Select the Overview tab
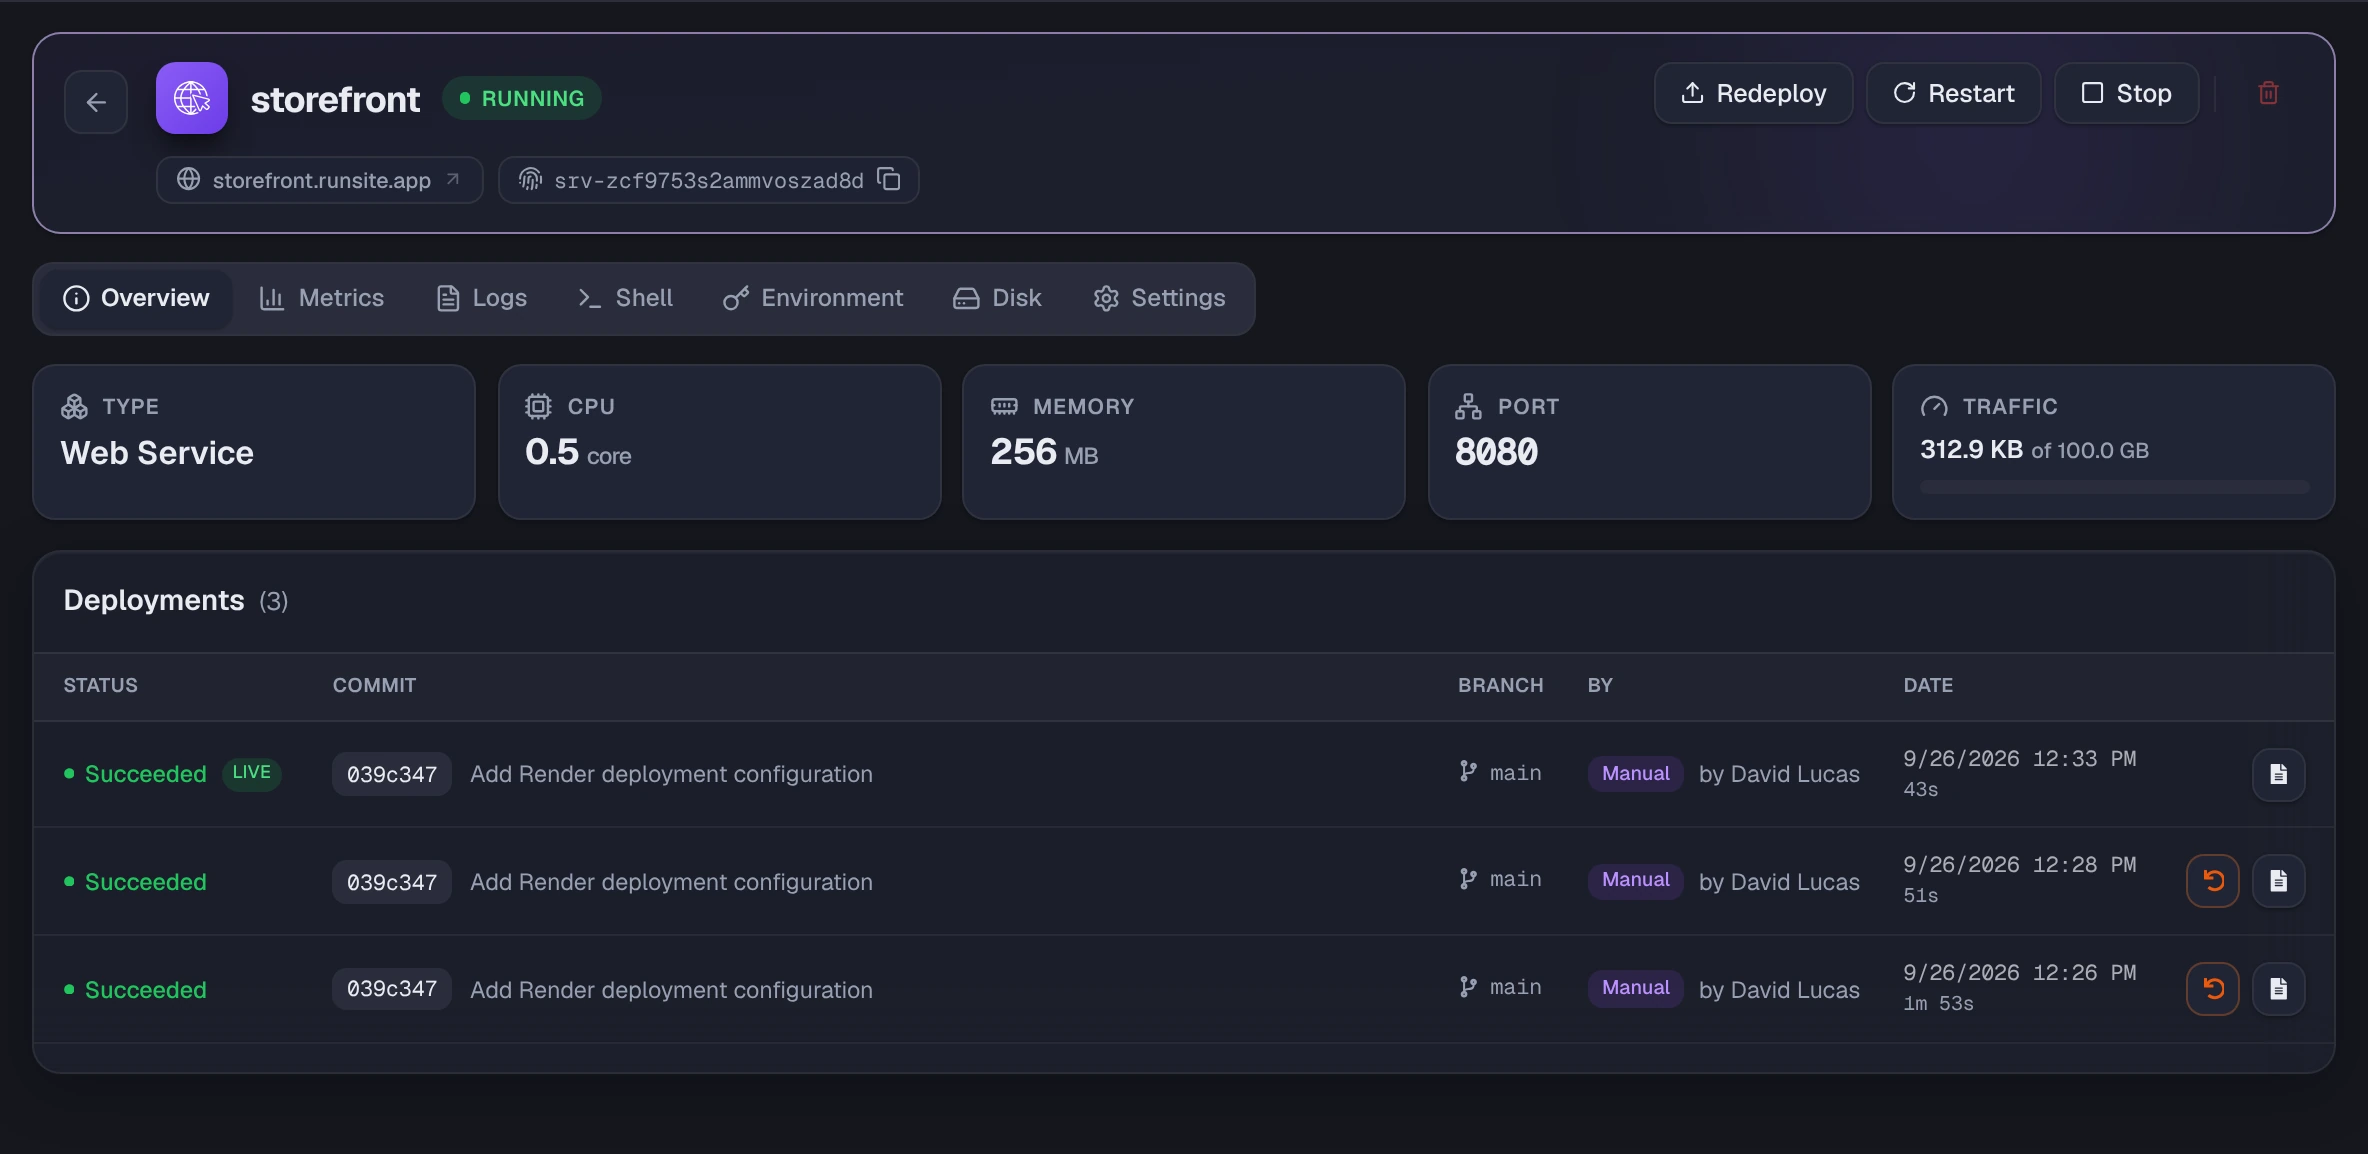The image size is (2368, 1154). click(136, 298)
